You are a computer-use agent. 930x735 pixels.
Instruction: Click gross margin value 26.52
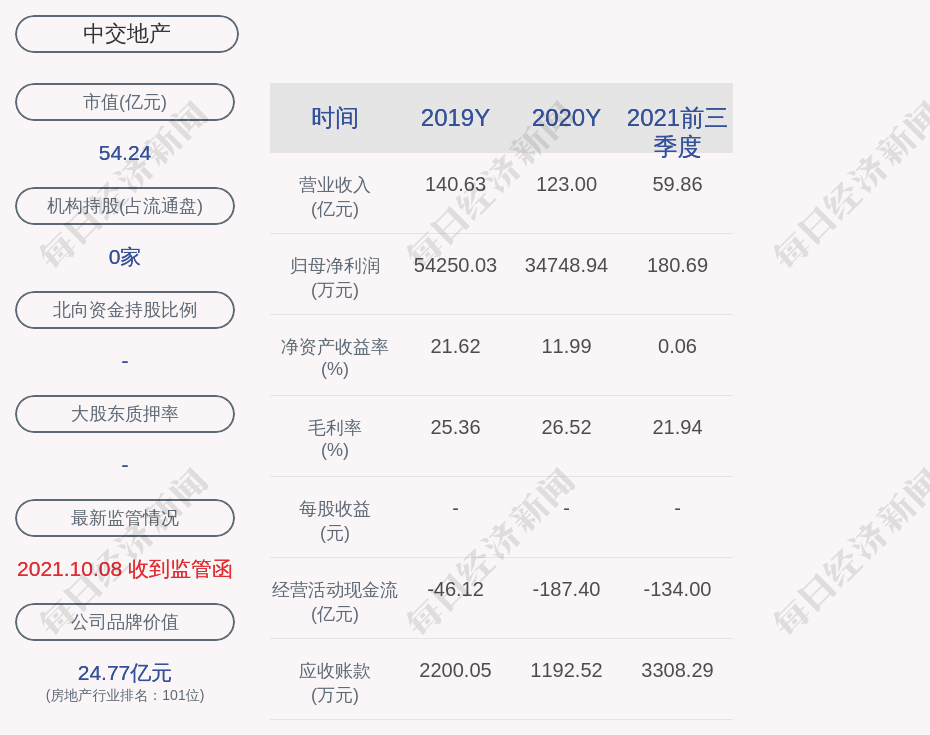(566, 427)
